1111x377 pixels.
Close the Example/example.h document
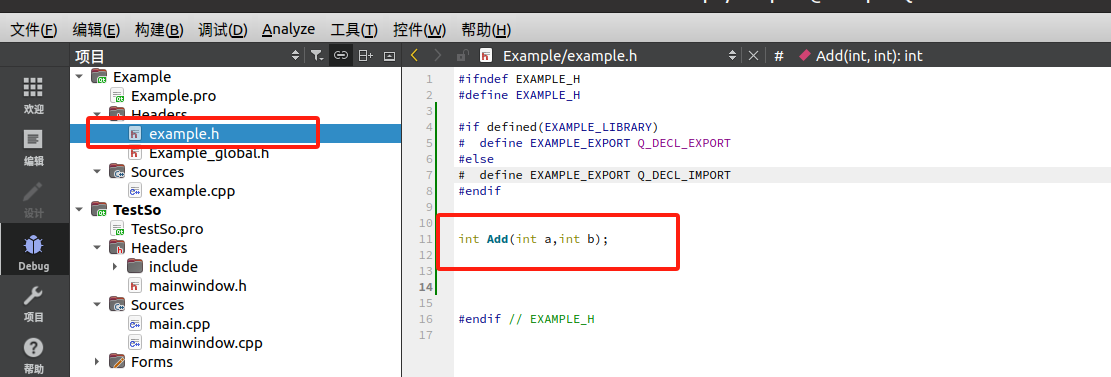[754, 55]
